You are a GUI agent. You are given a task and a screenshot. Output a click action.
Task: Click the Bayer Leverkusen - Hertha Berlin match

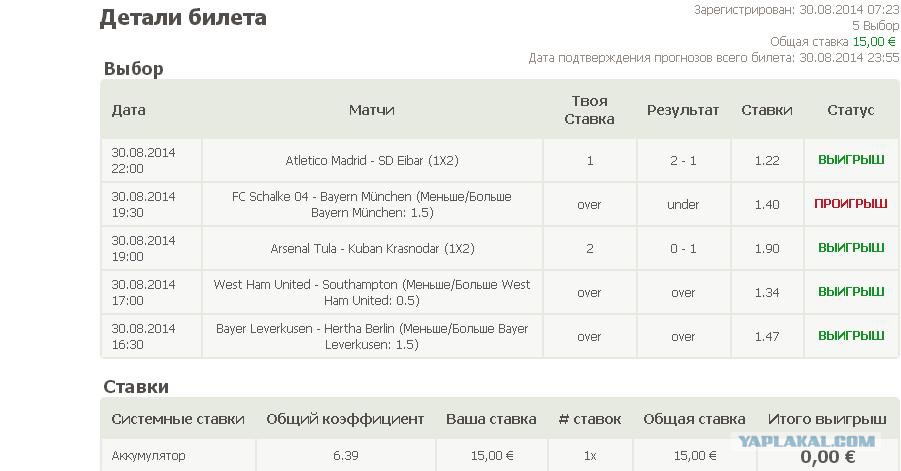tap(372, 336)
